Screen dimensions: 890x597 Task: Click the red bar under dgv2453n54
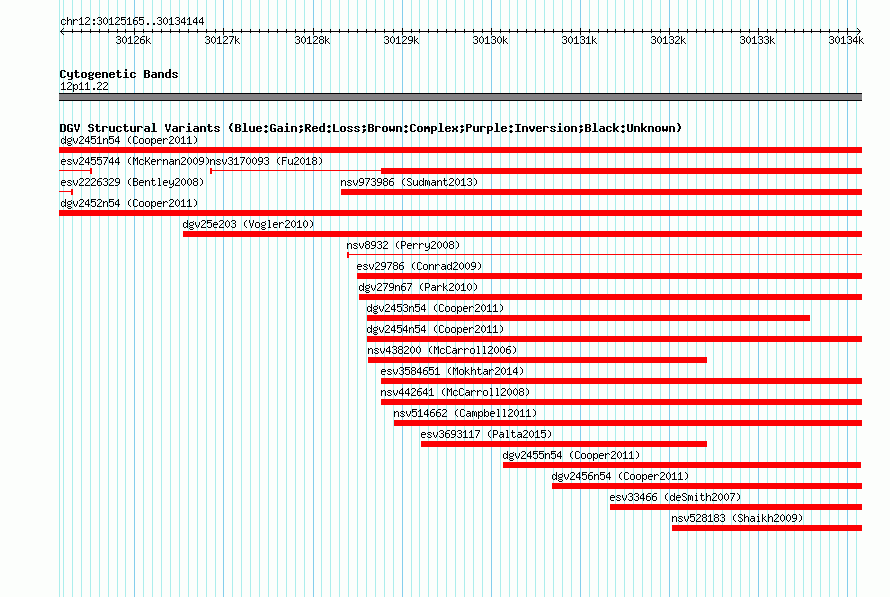pos(588,318)
